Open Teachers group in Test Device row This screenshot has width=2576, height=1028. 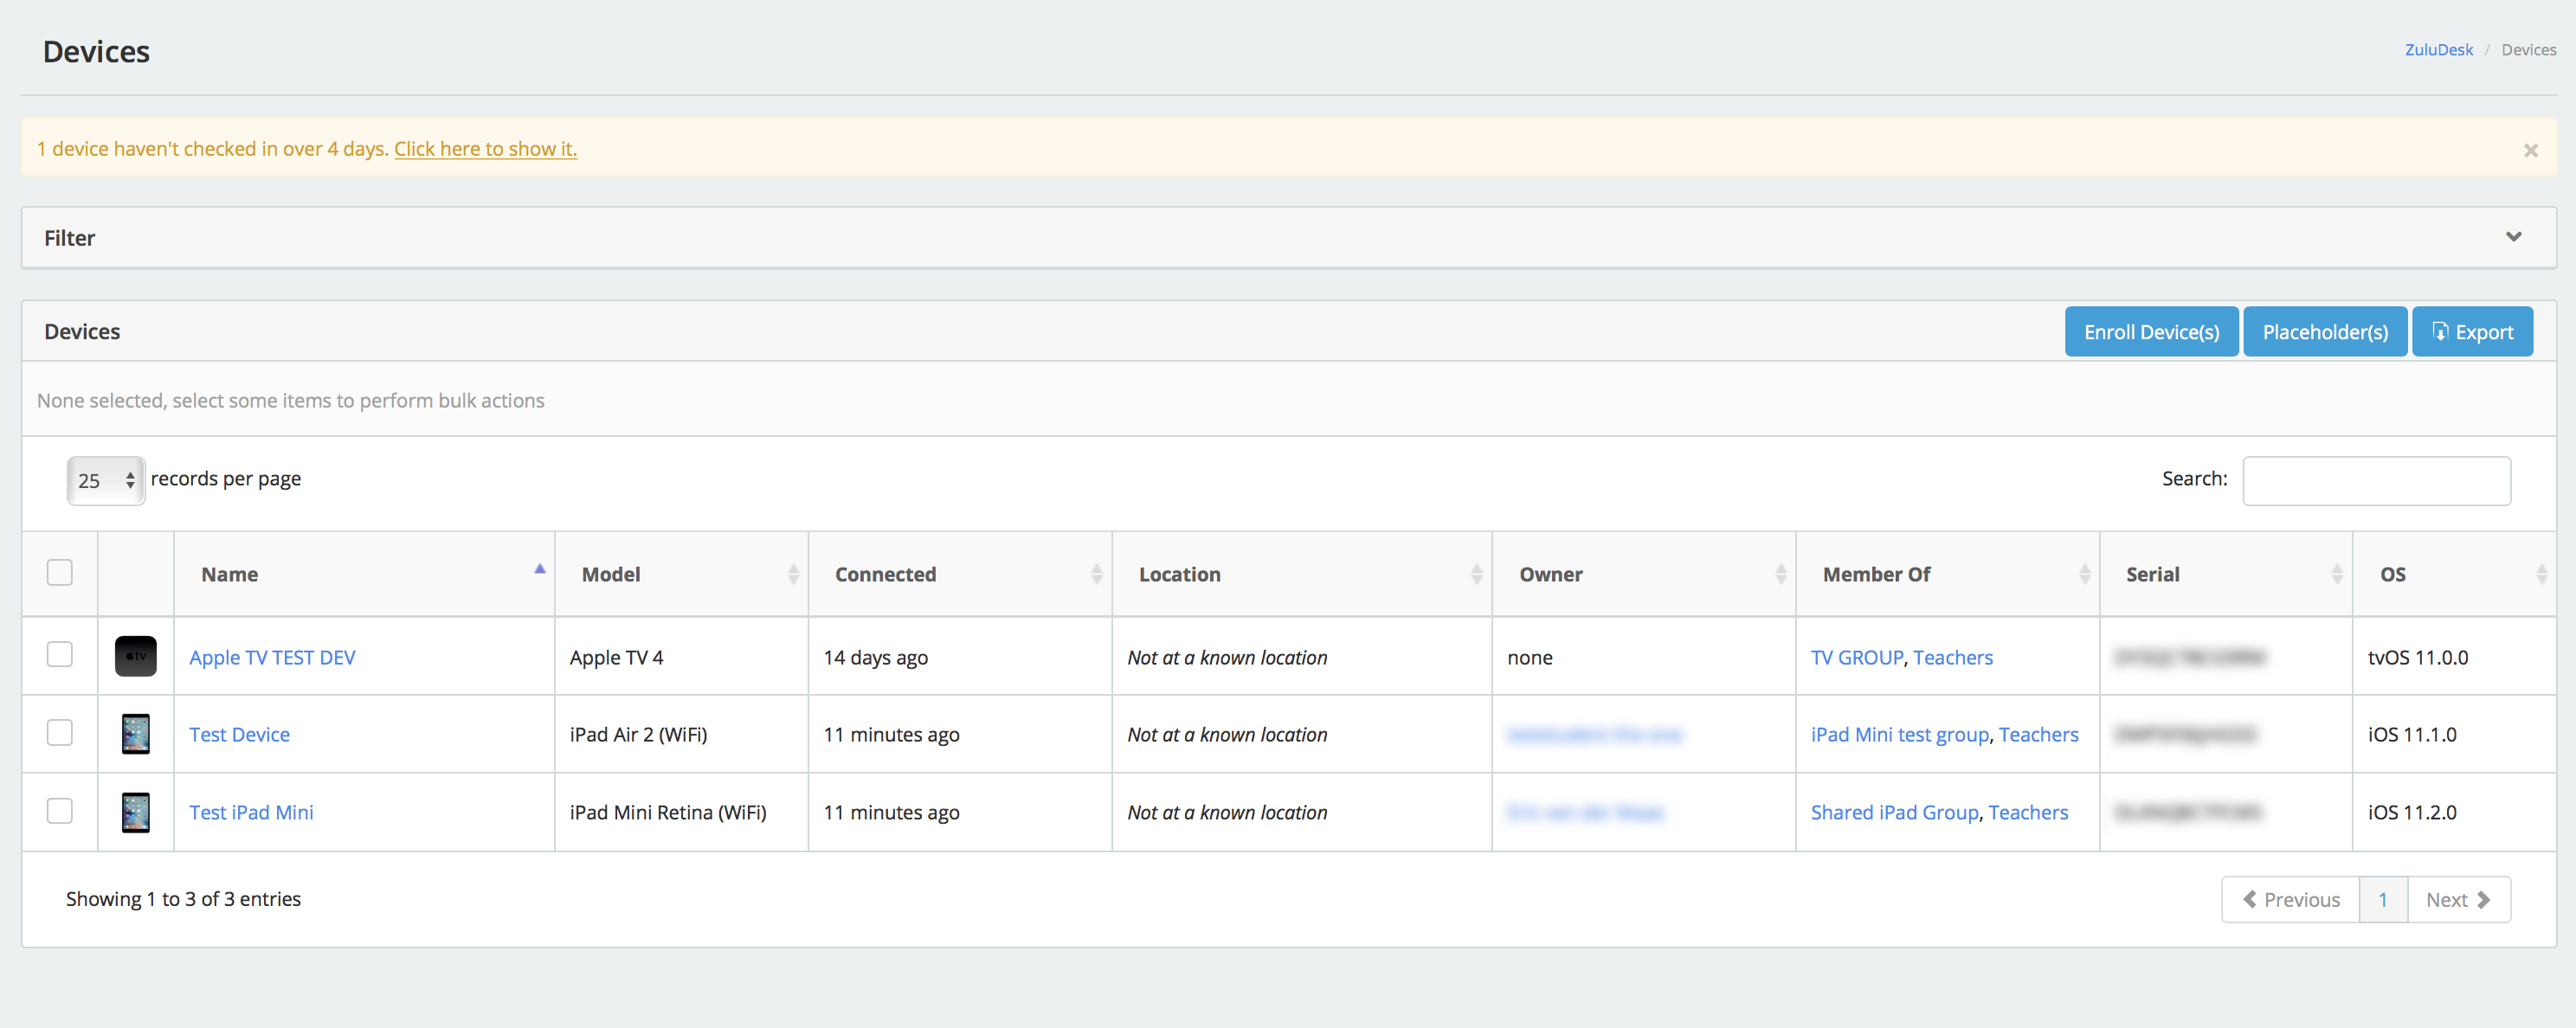point(2038,734)
